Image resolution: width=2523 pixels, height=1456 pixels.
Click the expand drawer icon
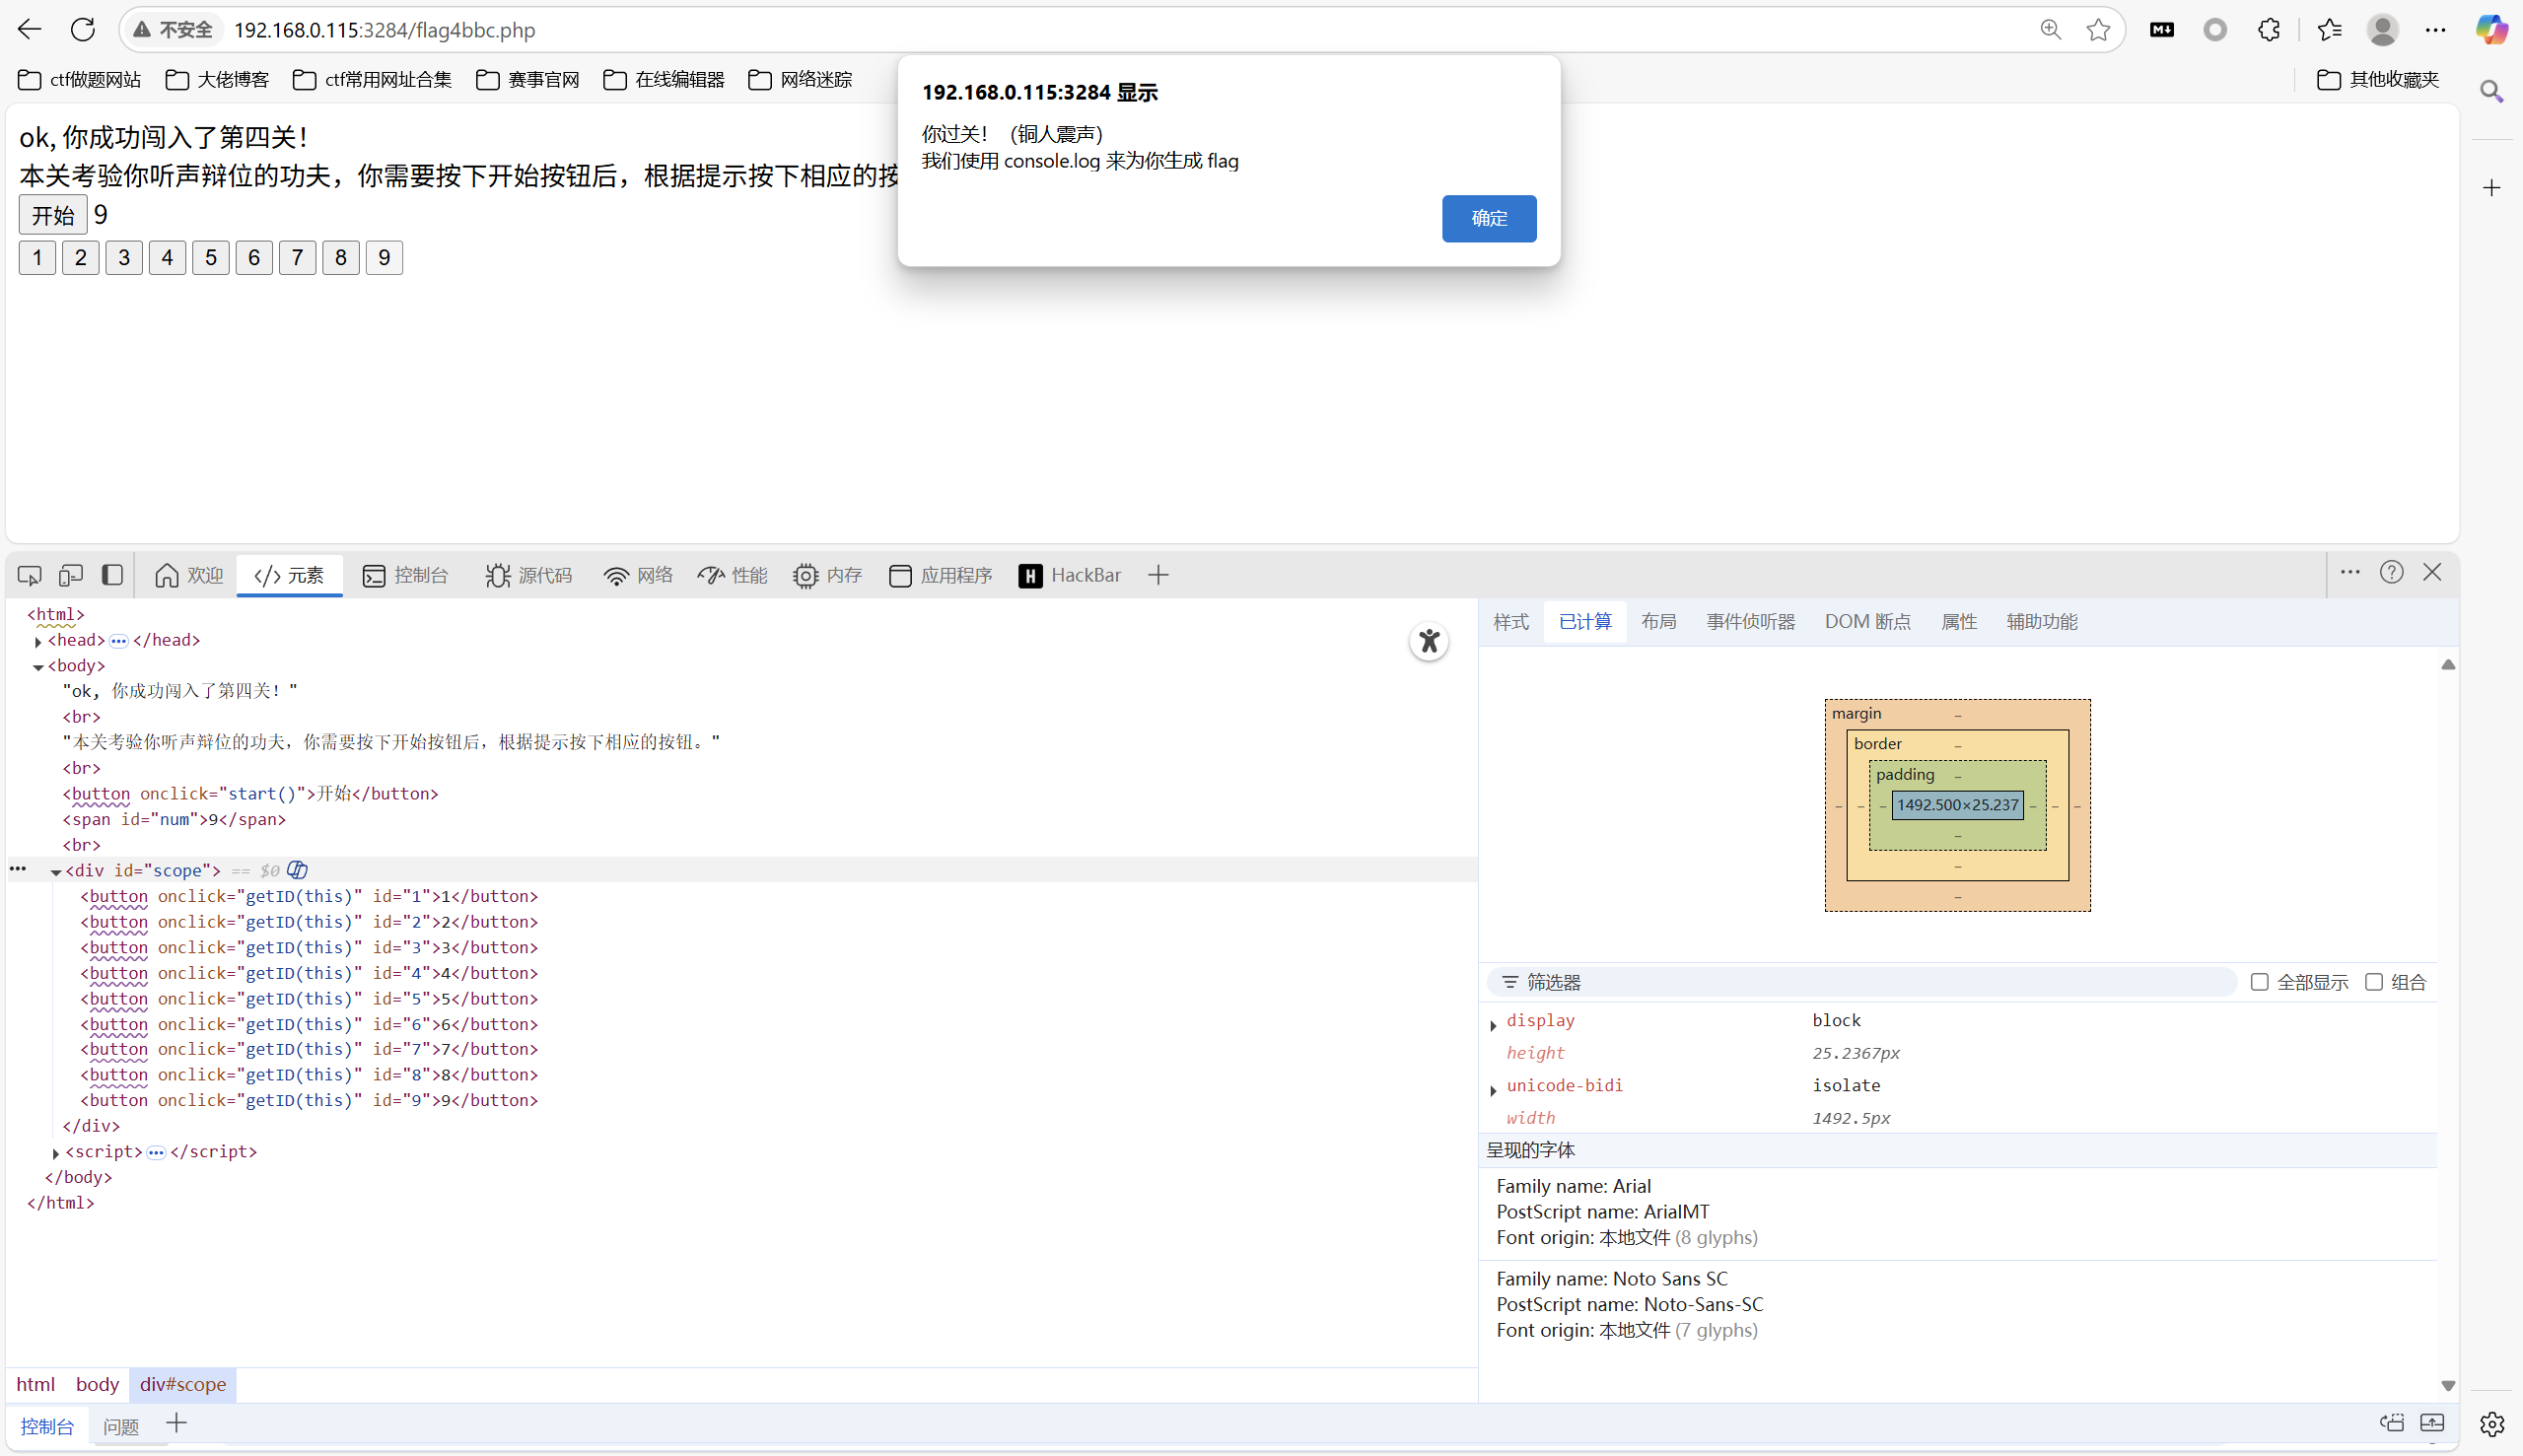(2432, 1423)
